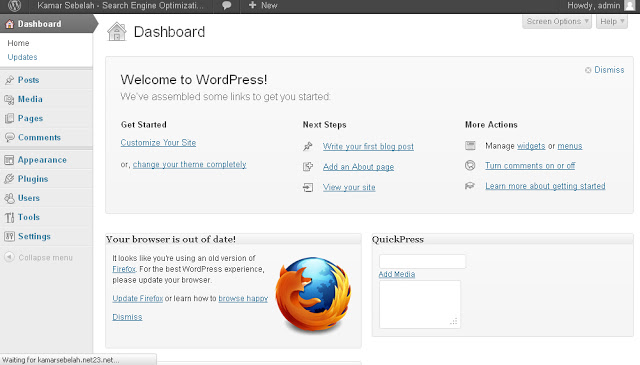Collapse the sidebar menu
Viewport: 640px width, 365px height.
click(39, 258)
